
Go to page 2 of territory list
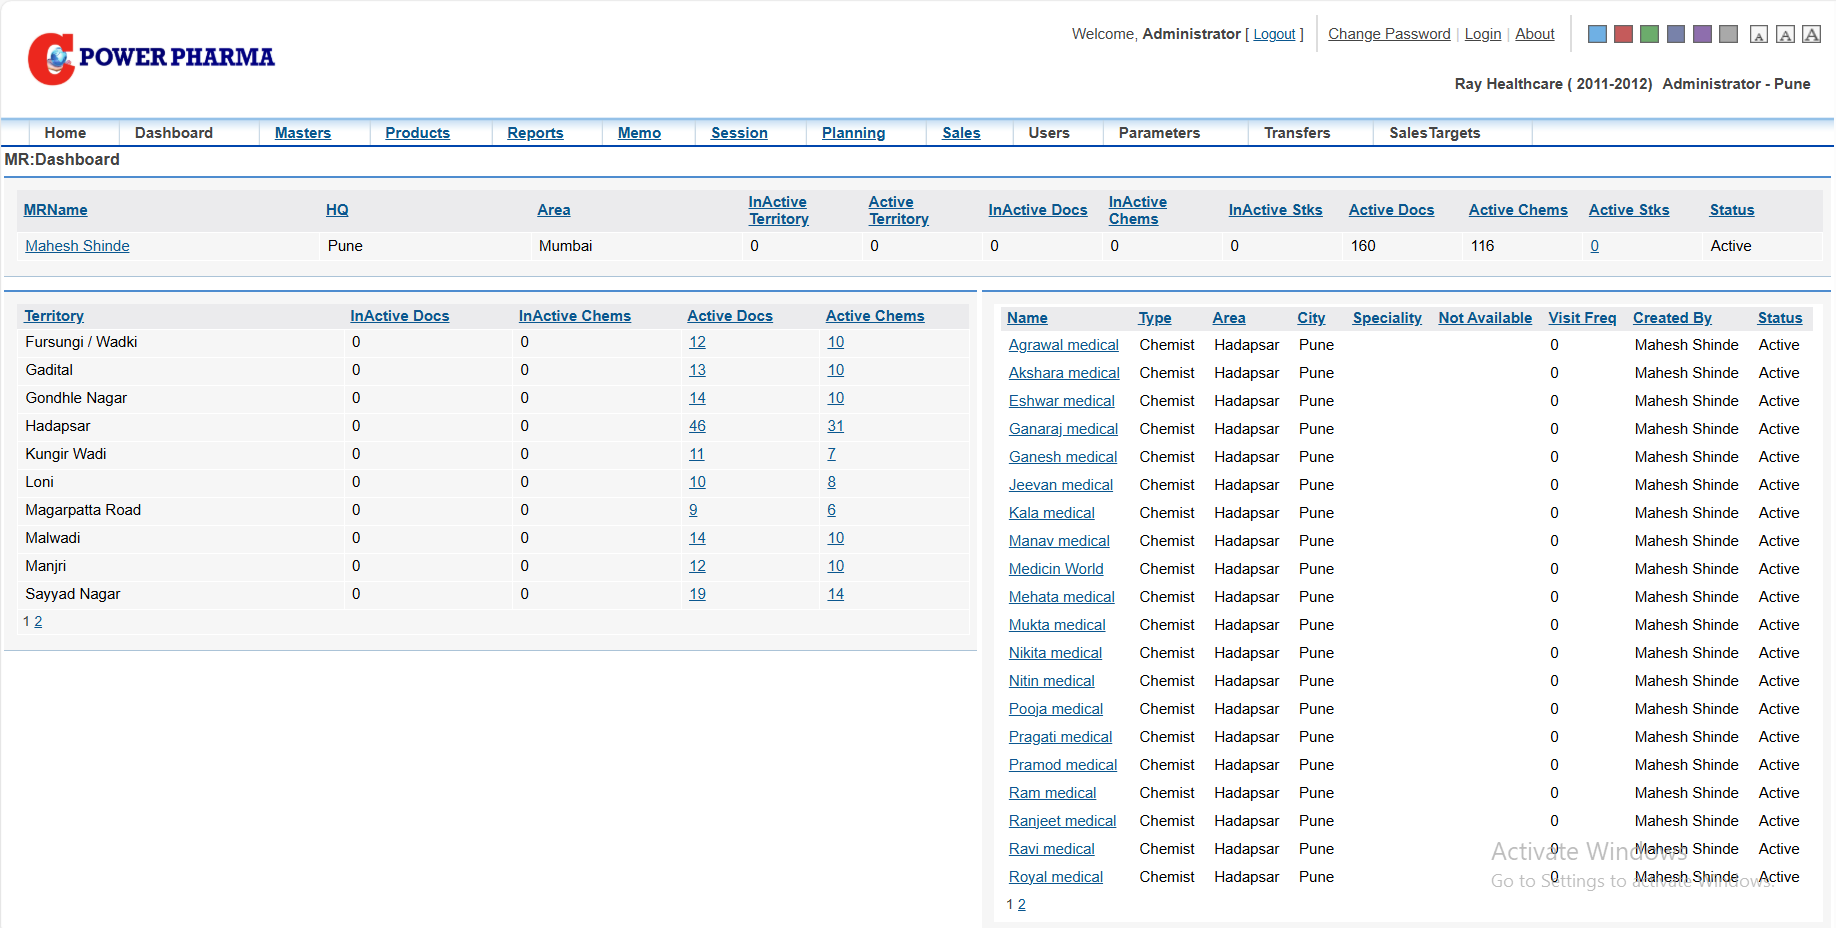[x=38, y=622]
